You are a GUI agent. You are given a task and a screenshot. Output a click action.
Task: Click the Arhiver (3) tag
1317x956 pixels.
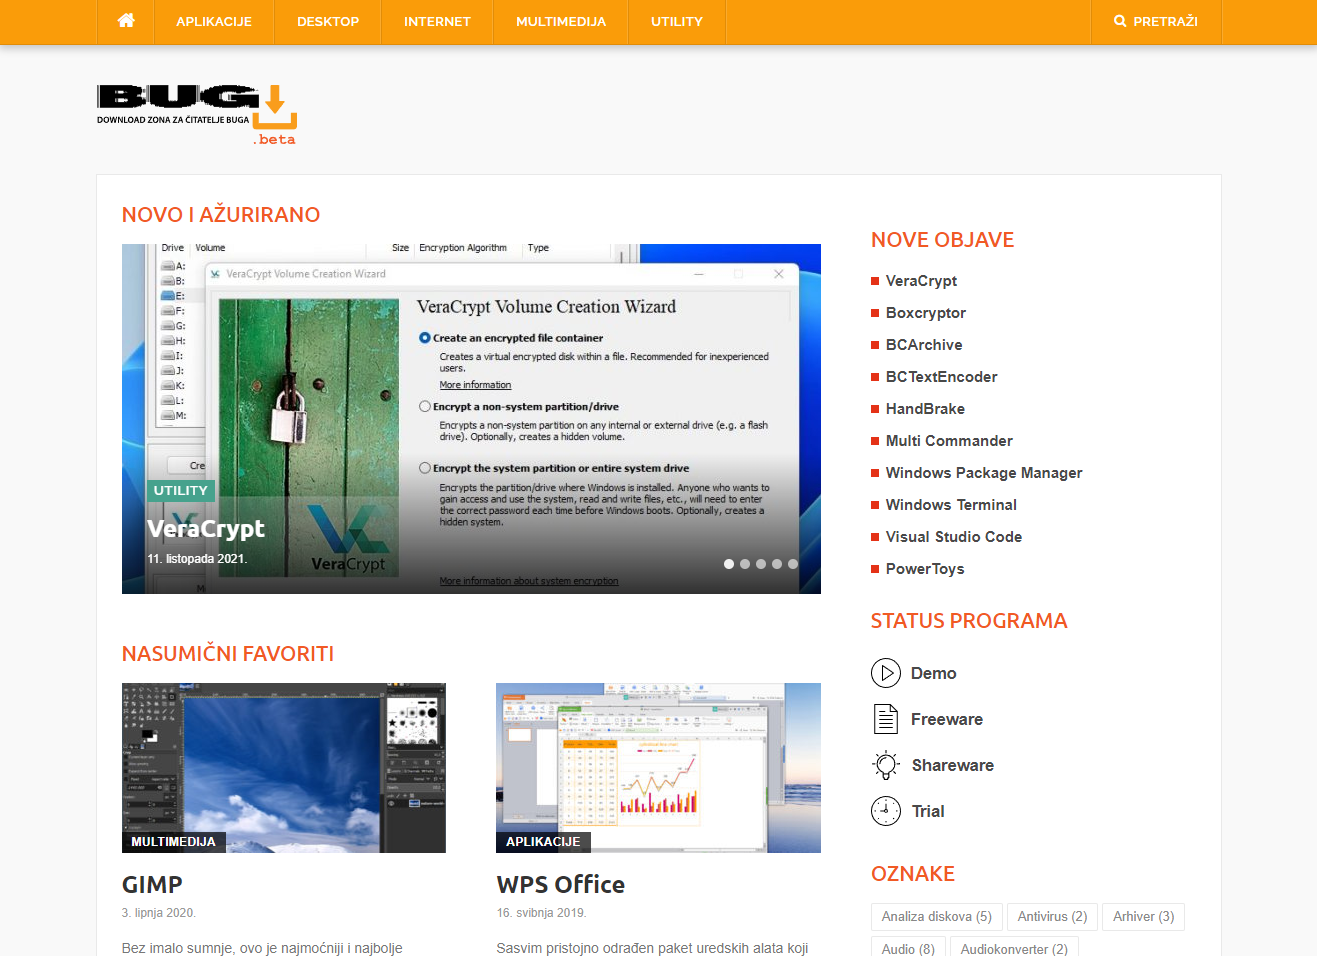tap(1143, 917)
